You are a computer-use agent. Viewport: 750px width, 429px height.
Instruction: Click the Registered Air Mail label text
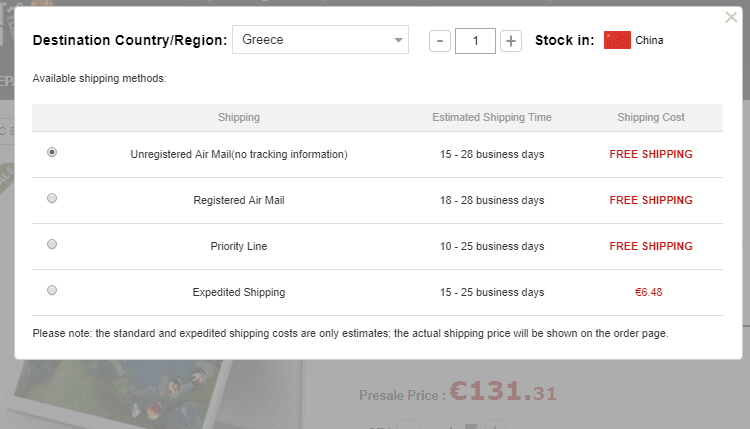(238, 200)
